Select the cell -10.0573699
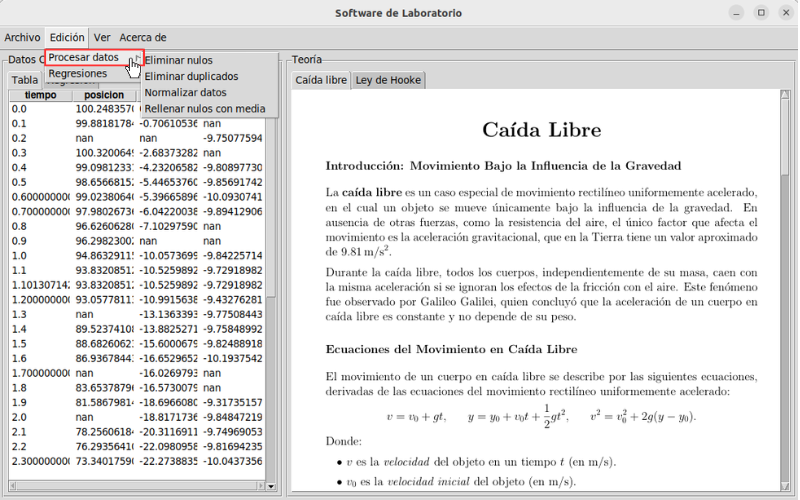800x500 pixels. tap(168, 256)
